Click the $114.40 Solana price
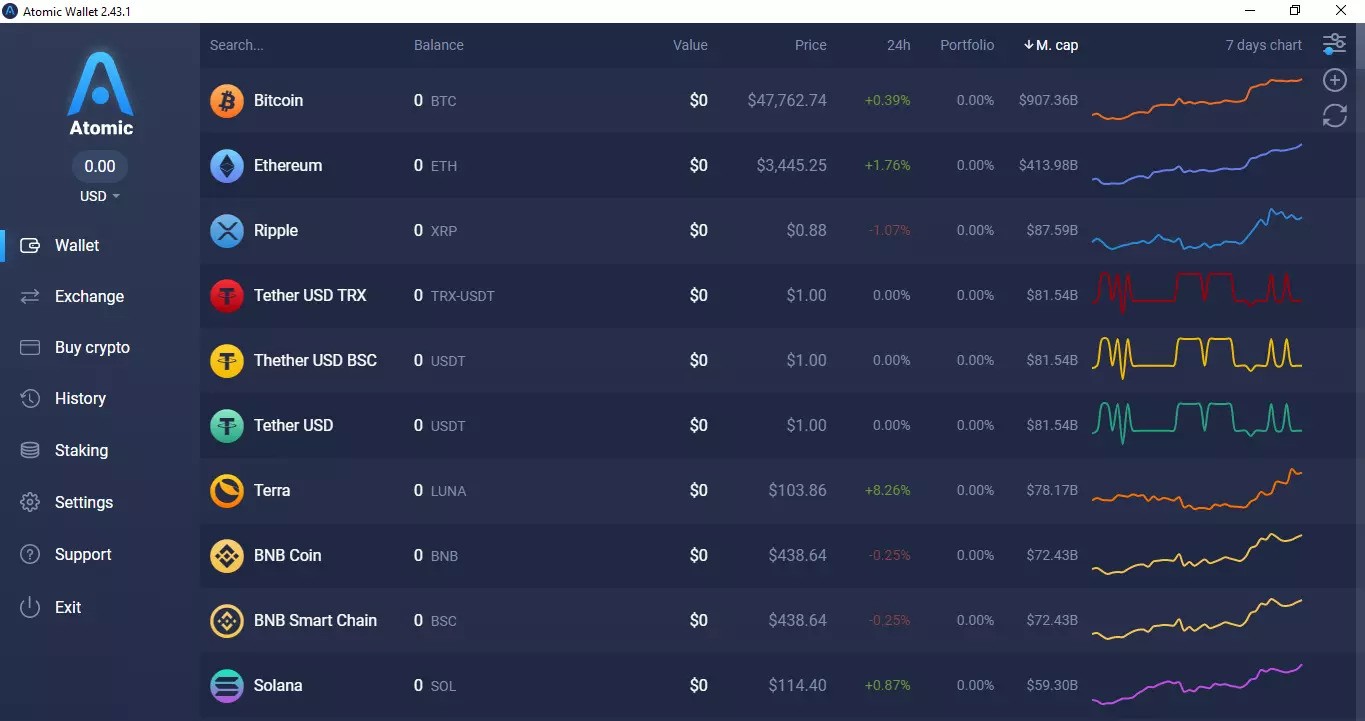This screenshot has width=1365, height=721. pyautogui.click(x=798, y=685)
